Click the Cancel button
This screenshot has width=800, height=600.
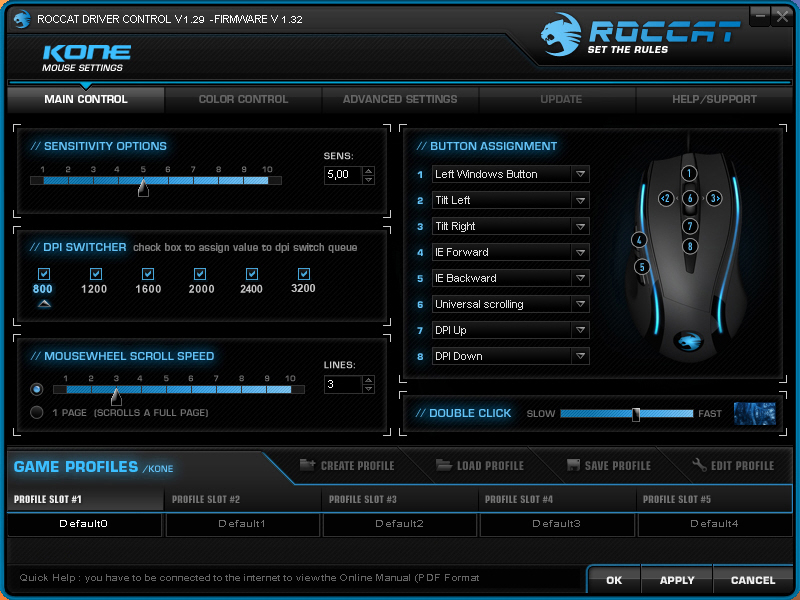tap(753, 580)
